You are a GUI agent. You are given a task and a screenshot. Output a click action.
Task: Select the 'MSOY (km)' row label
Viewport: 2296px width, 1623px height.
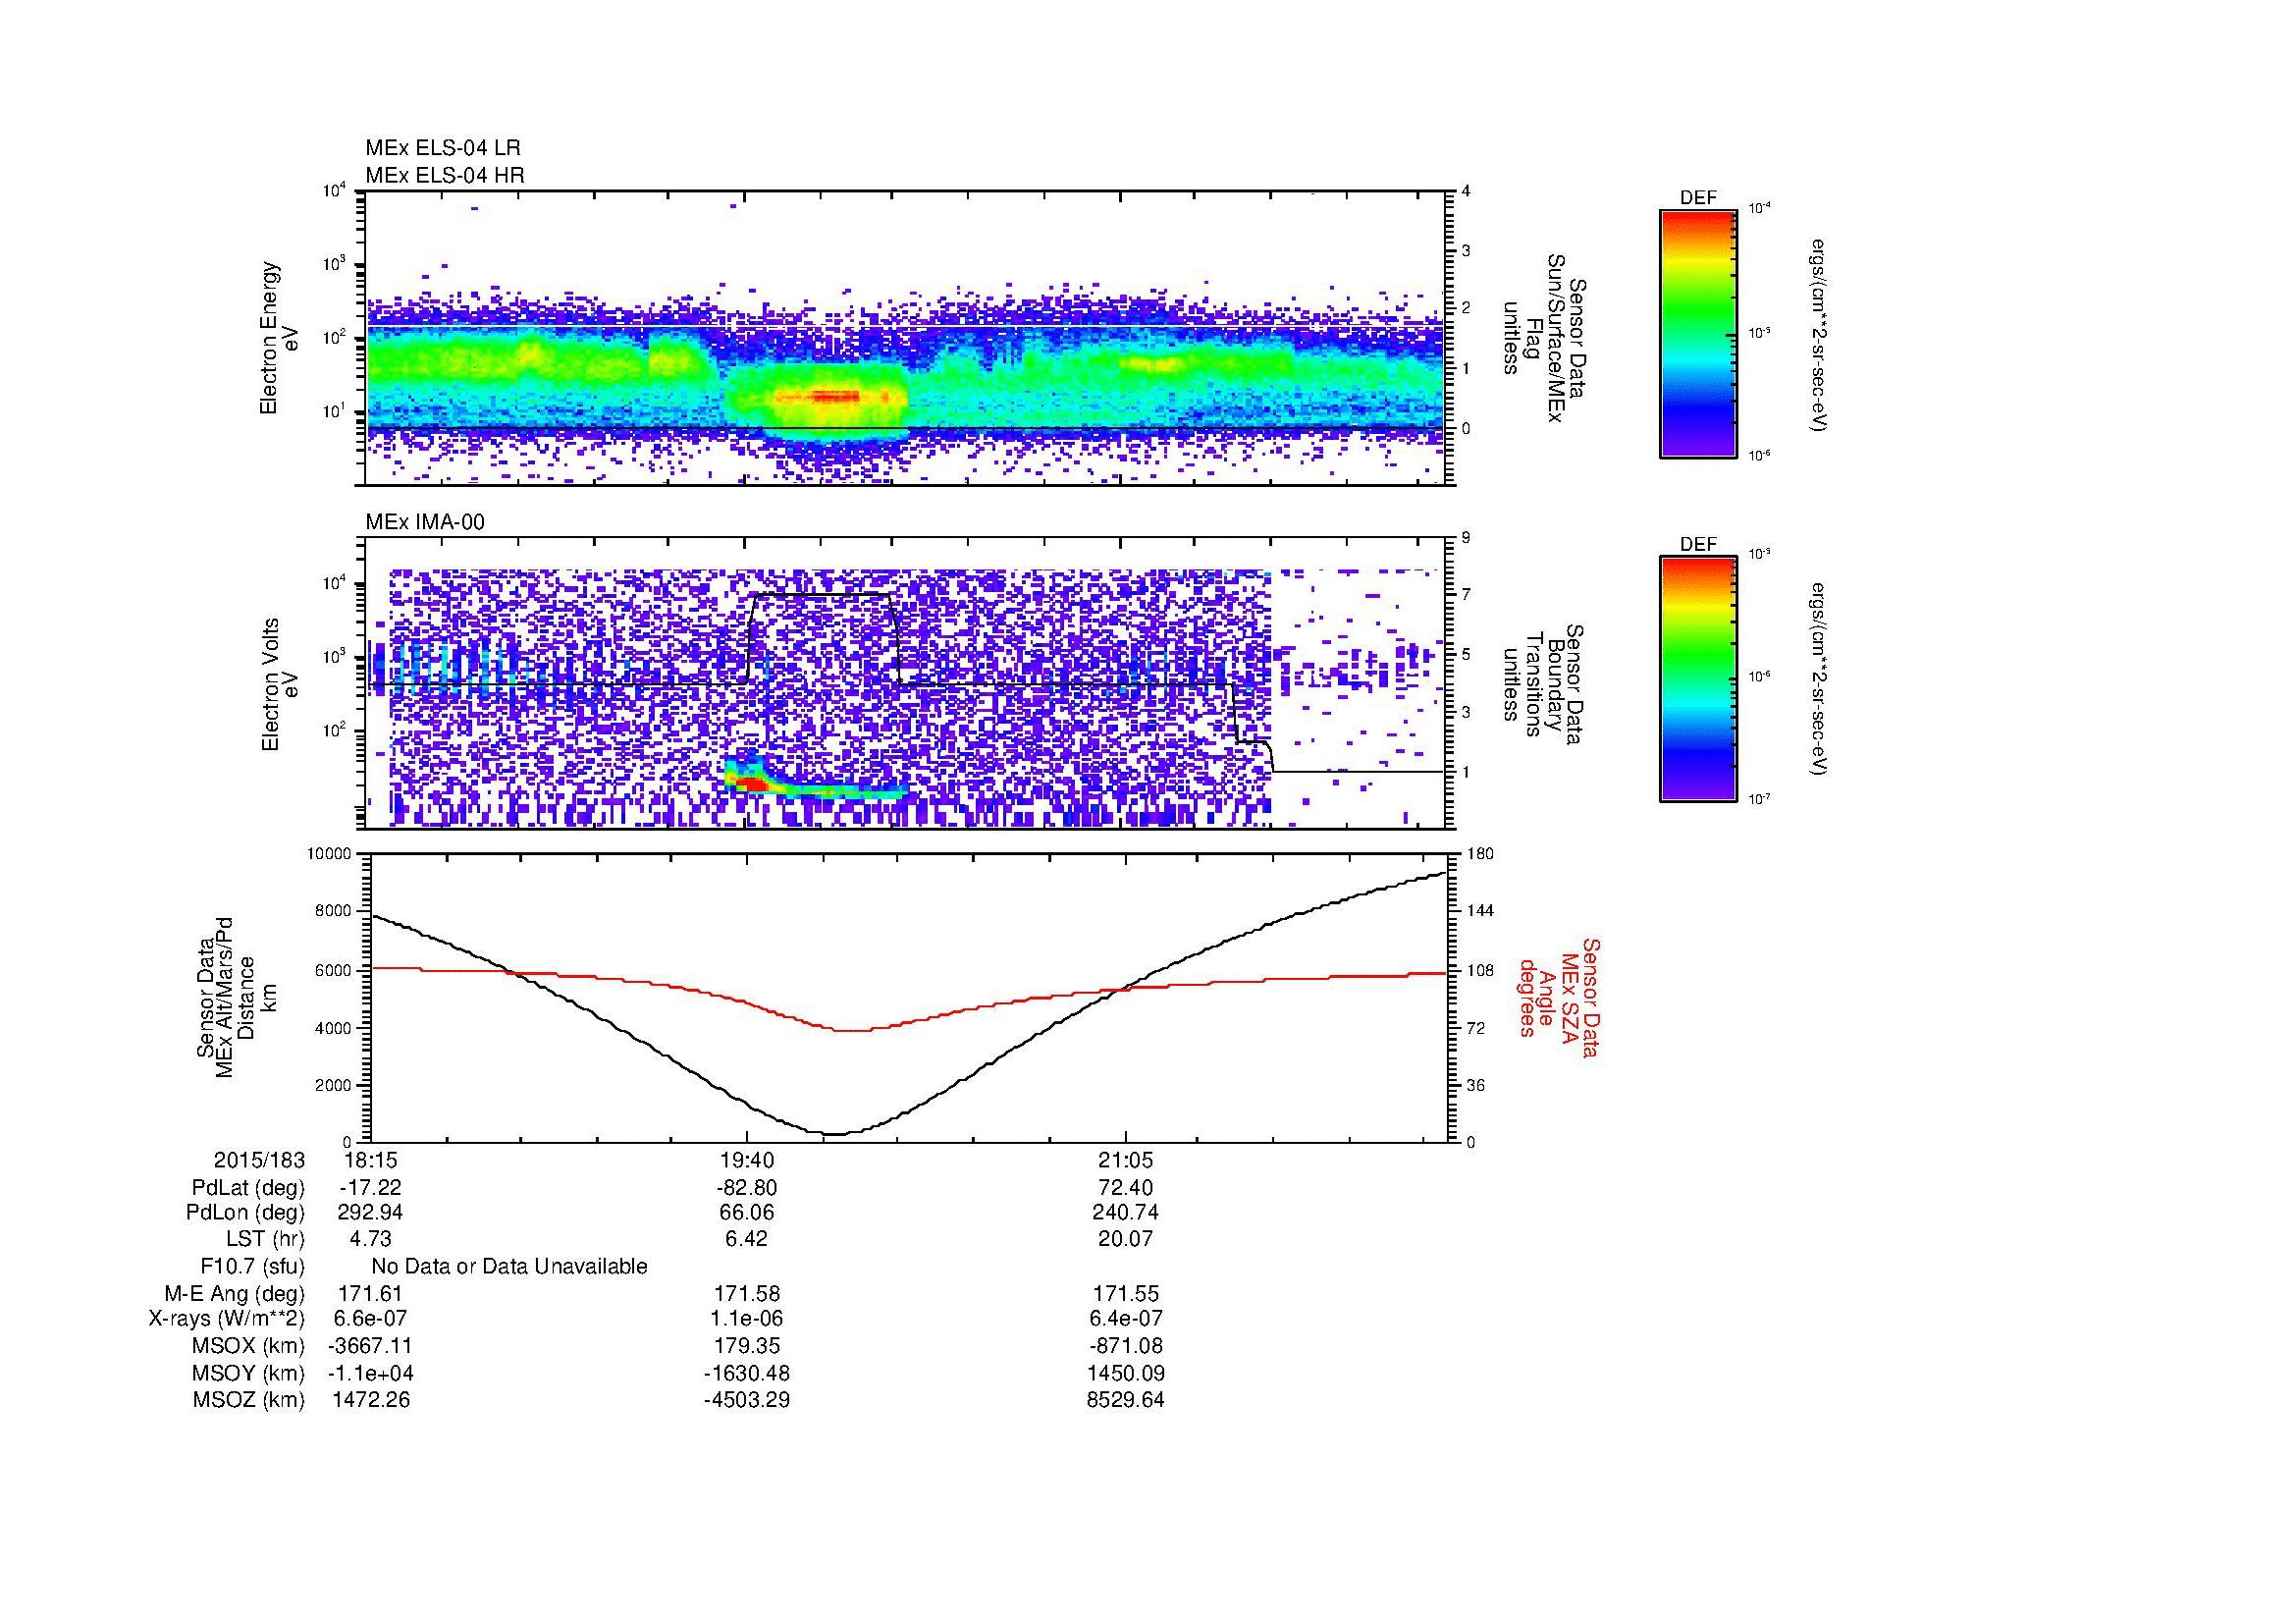(x=249, y=1374)
